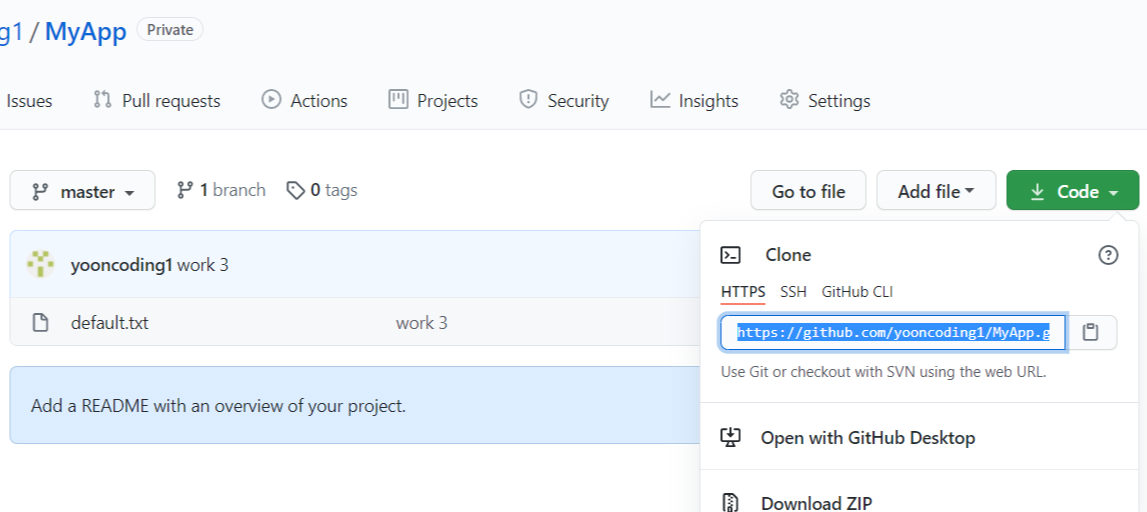Expand the master branch dropdown
1147x512 pixels.
[x=83, y=191]
